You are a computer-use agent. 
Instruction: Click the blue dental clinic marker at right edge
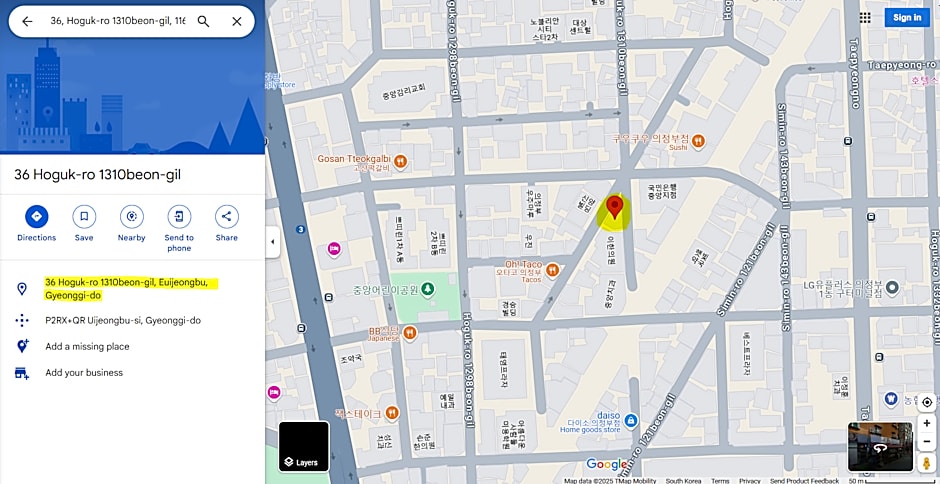click(x=891, y=398)
